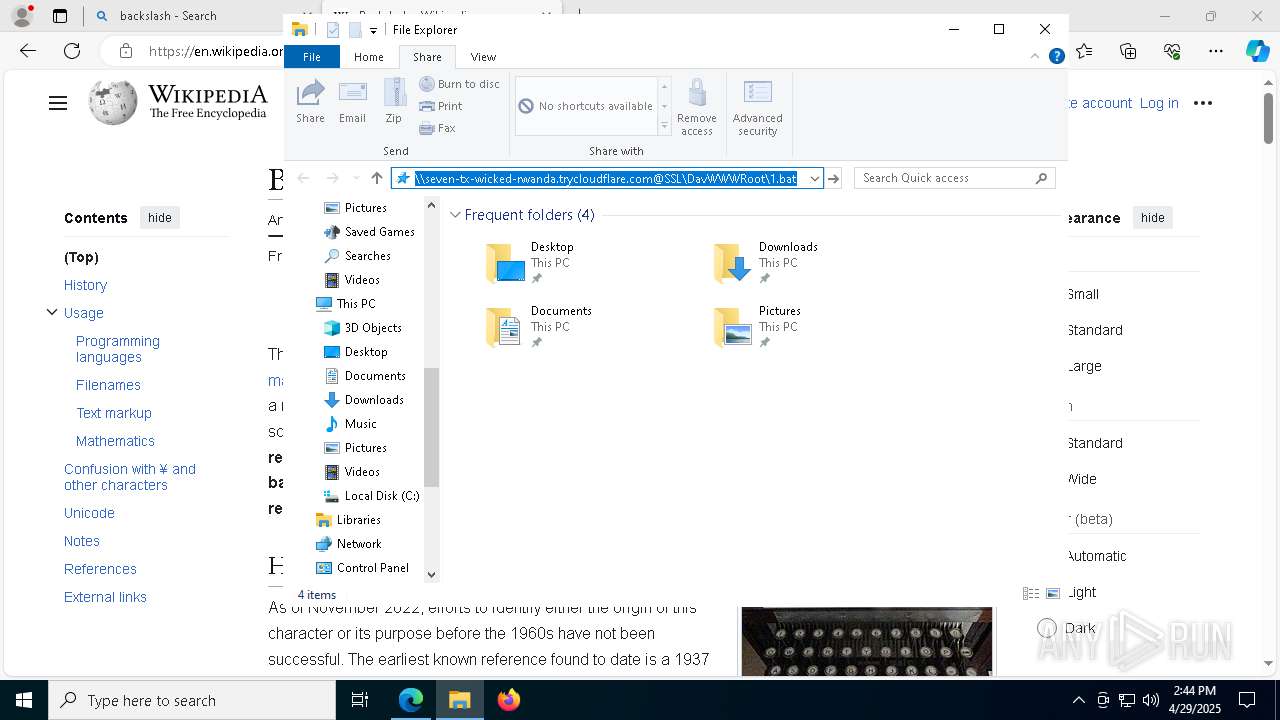The width and height of the screenshot is (1280, 720).
Task: Select Wide width option
Action: click(1081, 479)
